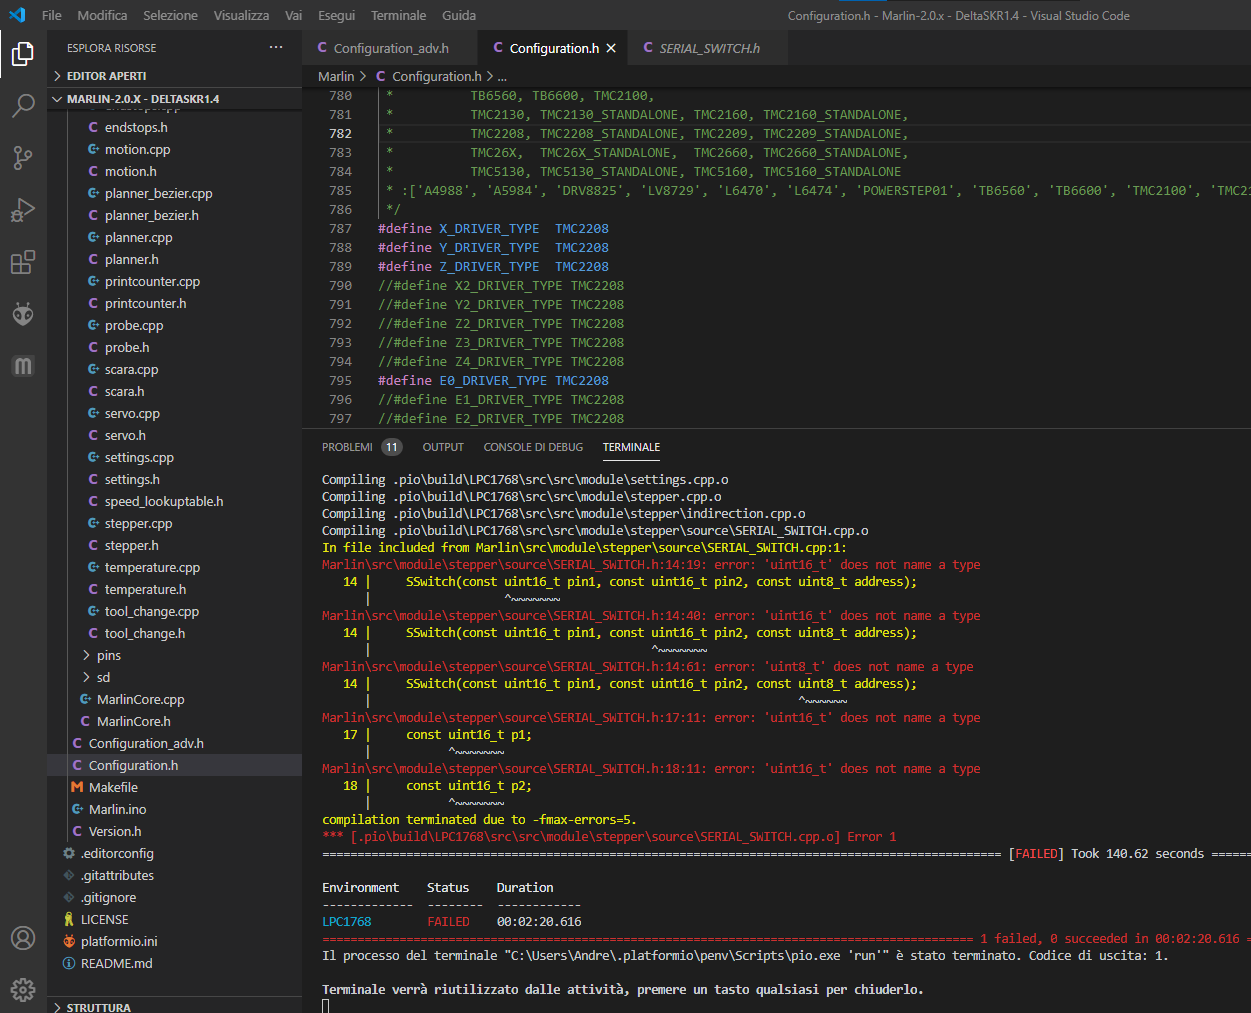This screenshot has width=1251, height=1013.
Task: Open the Search view icon
Action: (x=23, y=105)
